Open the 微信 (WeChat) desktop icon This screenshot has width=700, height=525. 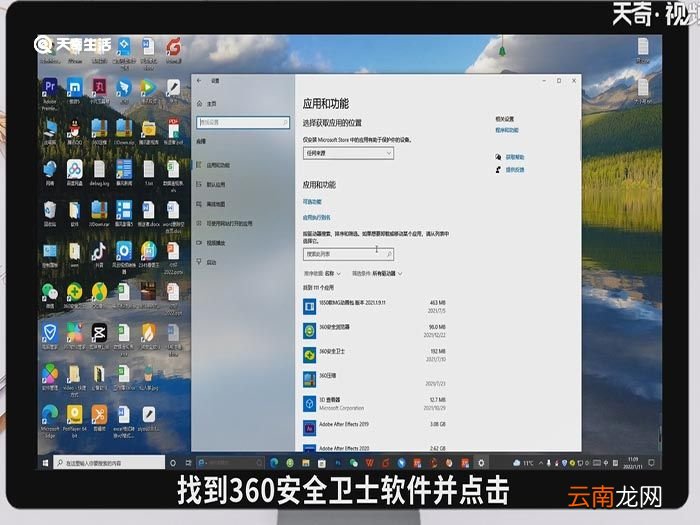click(x=50, y=296)
